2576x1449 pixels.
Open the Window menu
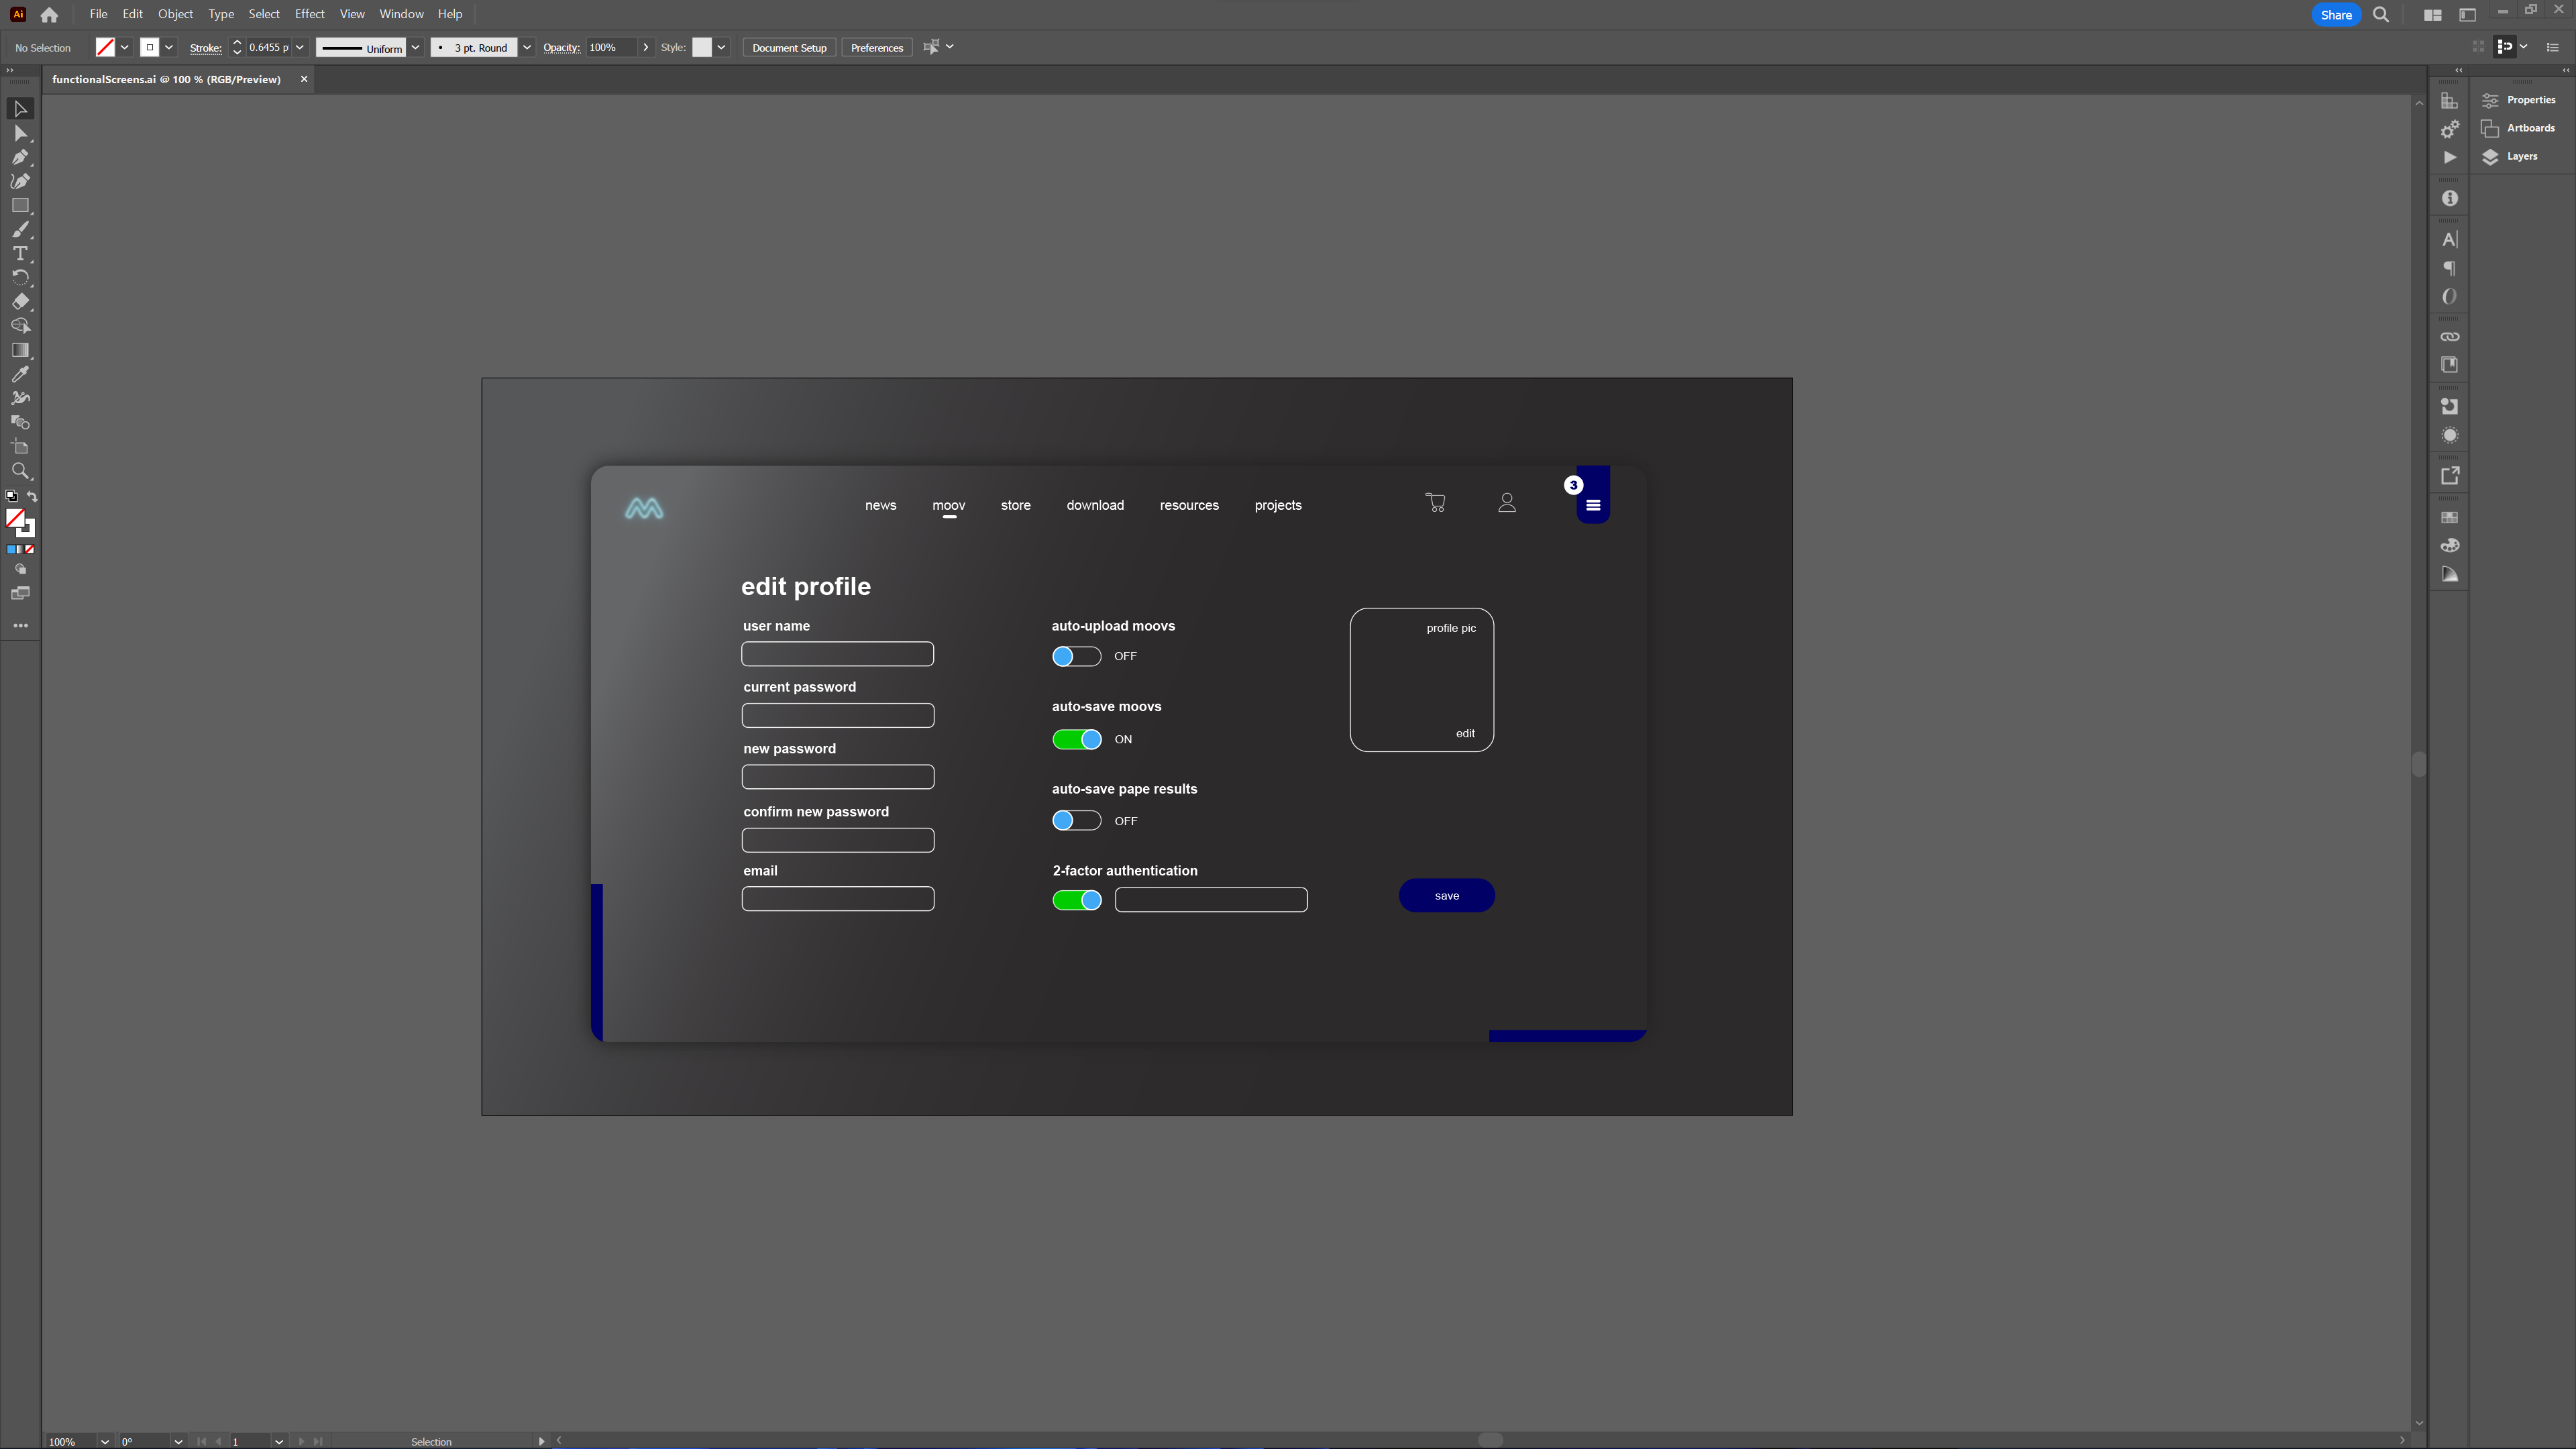[401, 14]
